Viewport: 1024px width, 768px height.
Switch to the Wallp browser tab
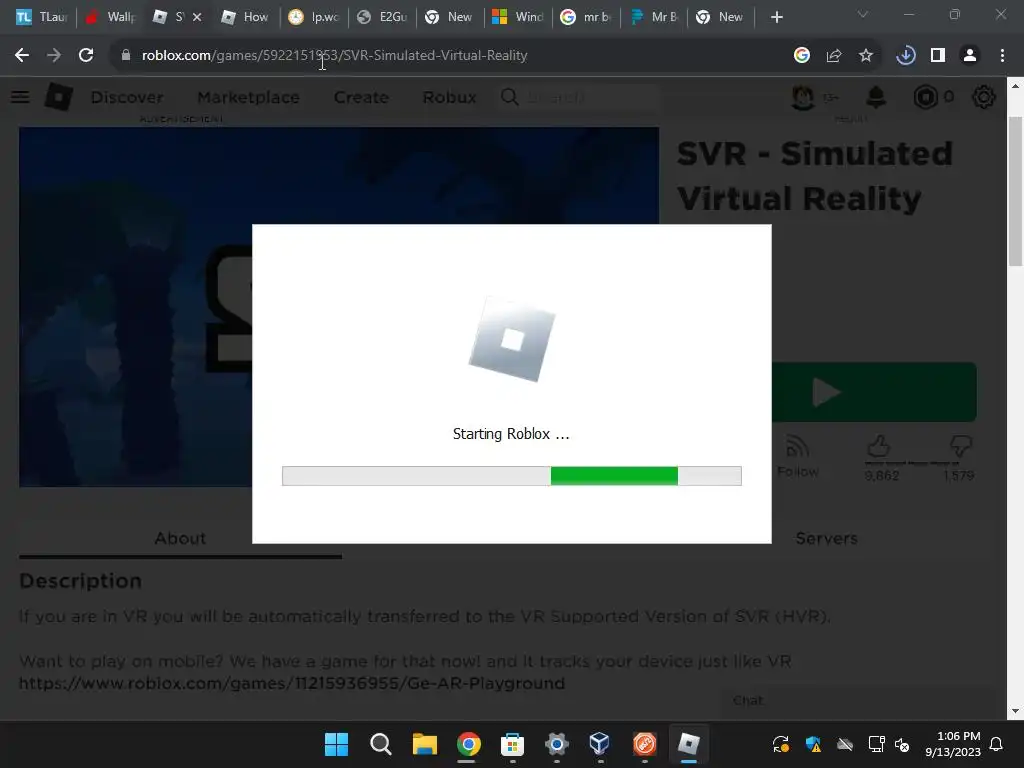(x=110, y=17)
